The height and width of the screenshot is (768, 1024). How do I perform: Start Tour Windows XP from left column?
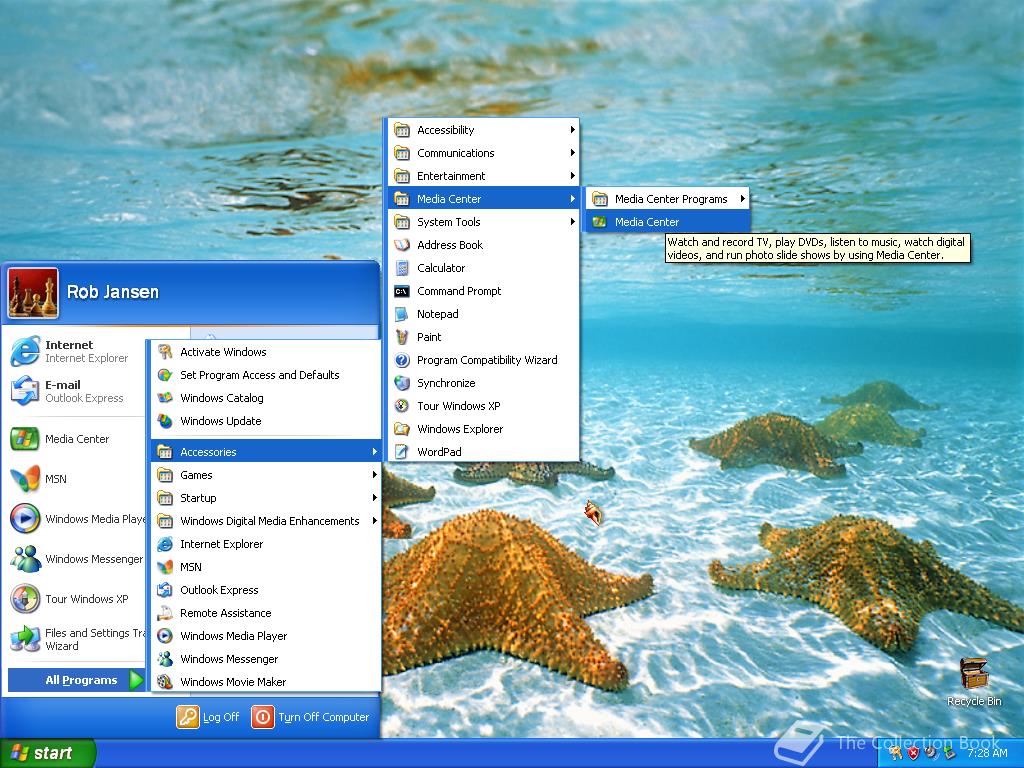[x=73, y=599]
